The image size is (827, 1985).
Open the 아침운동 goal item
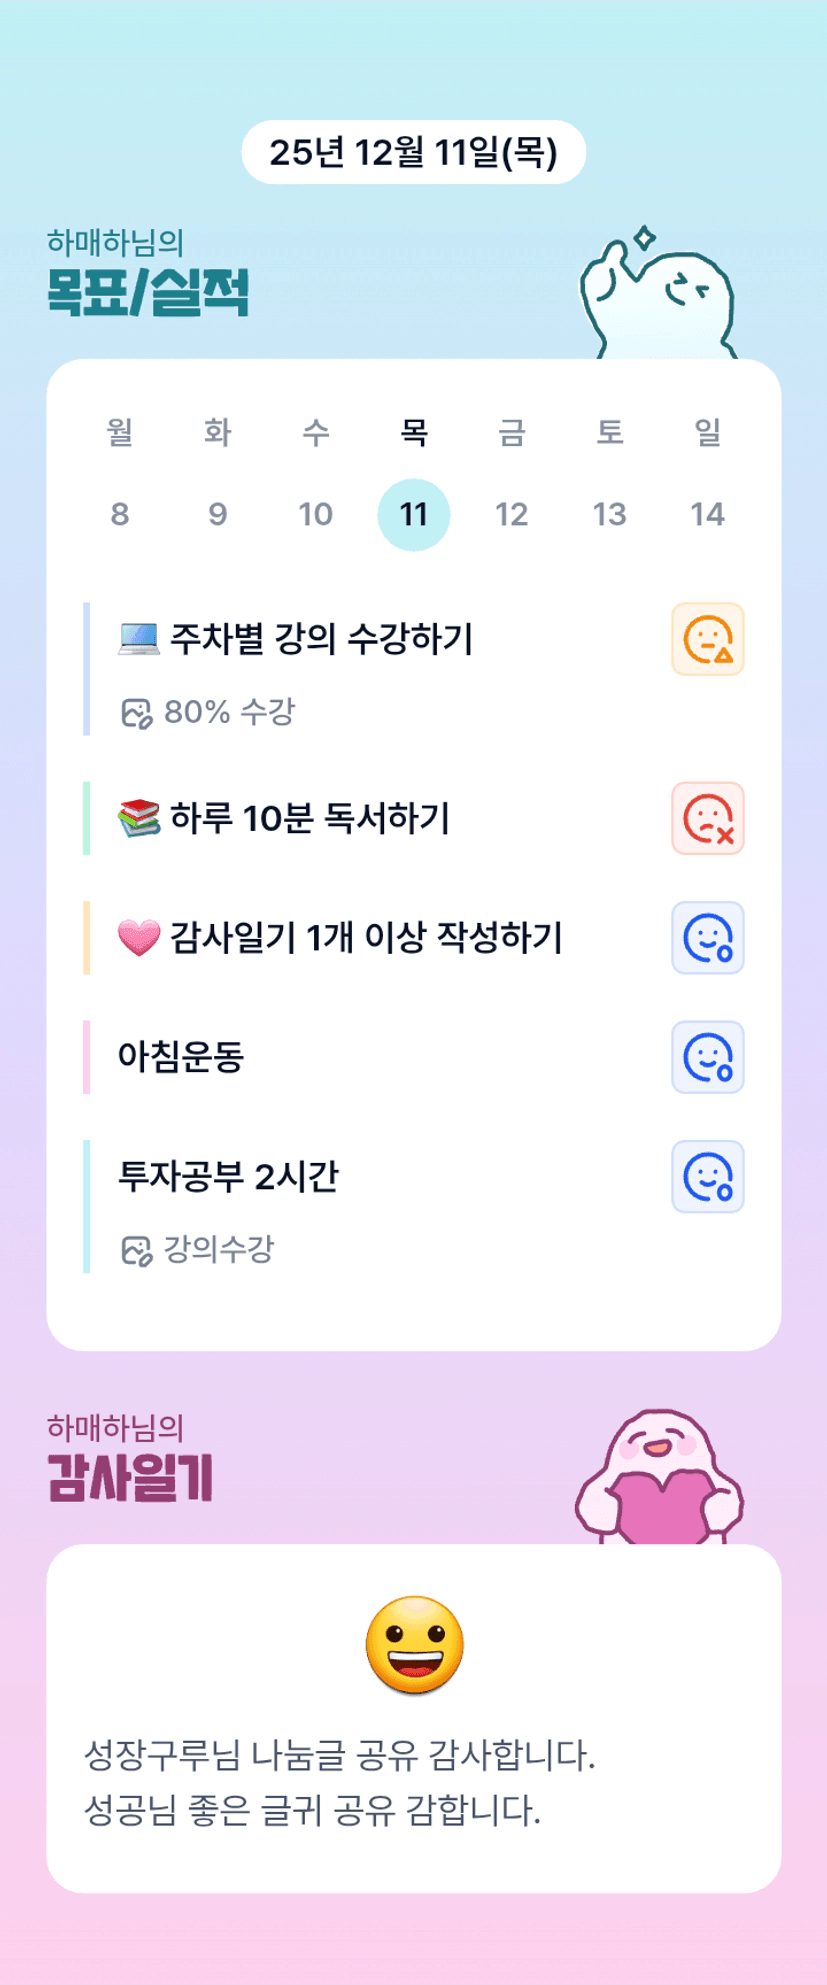click(x=182, y=1057)
